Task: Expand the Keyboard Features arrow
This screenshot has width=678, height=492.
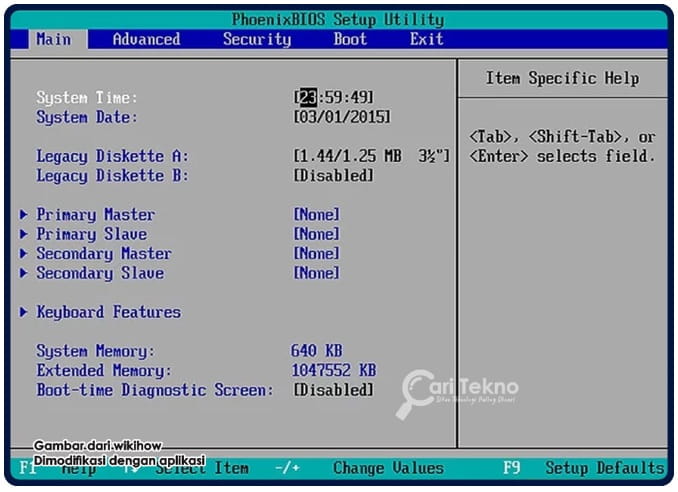Action: [x=24, y=312]
